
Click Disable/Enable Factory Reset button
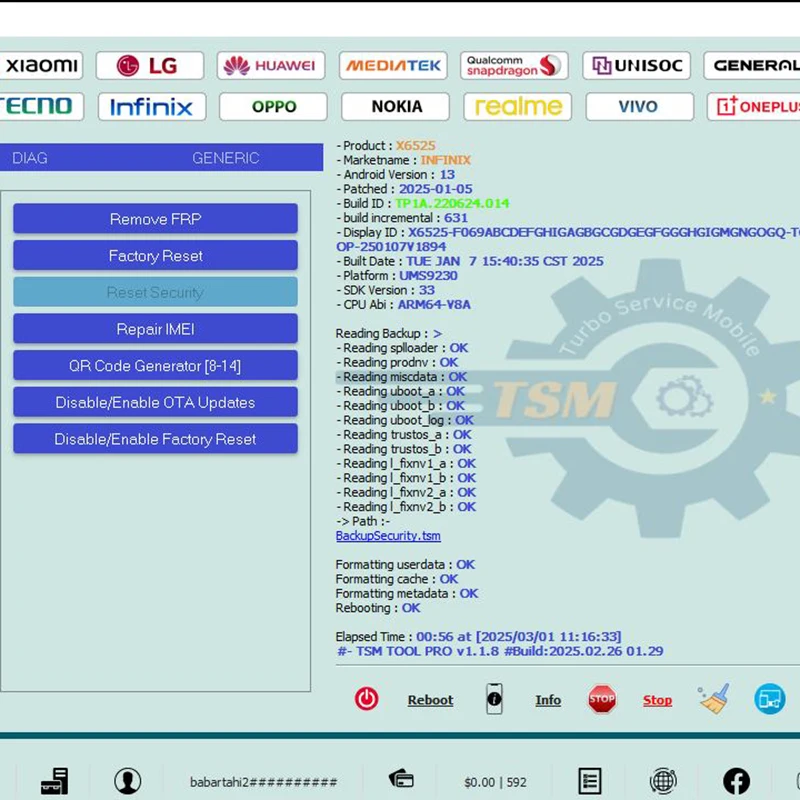click(155, 439)
